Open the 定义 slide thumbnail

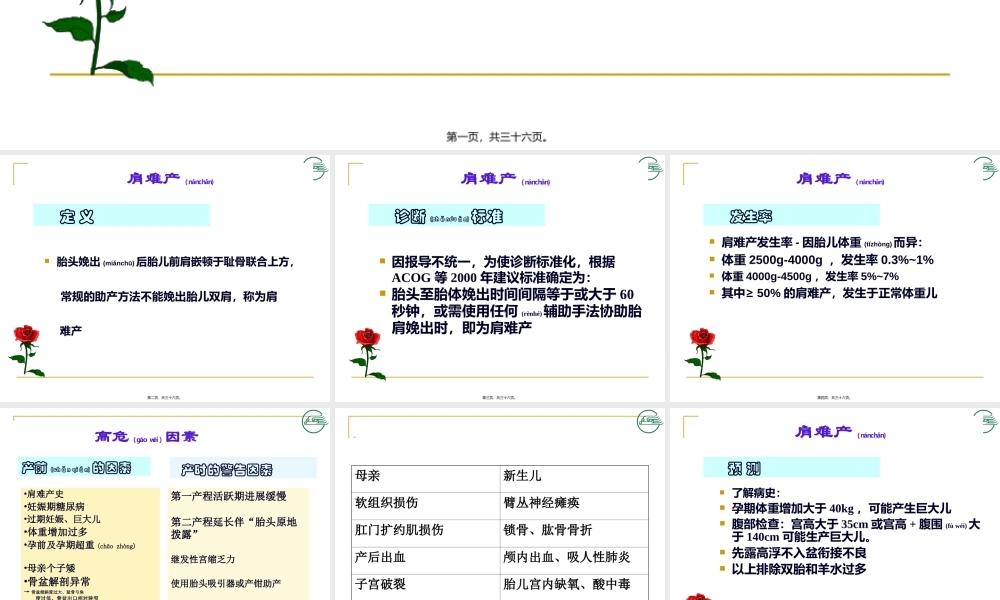click(165, 278)
